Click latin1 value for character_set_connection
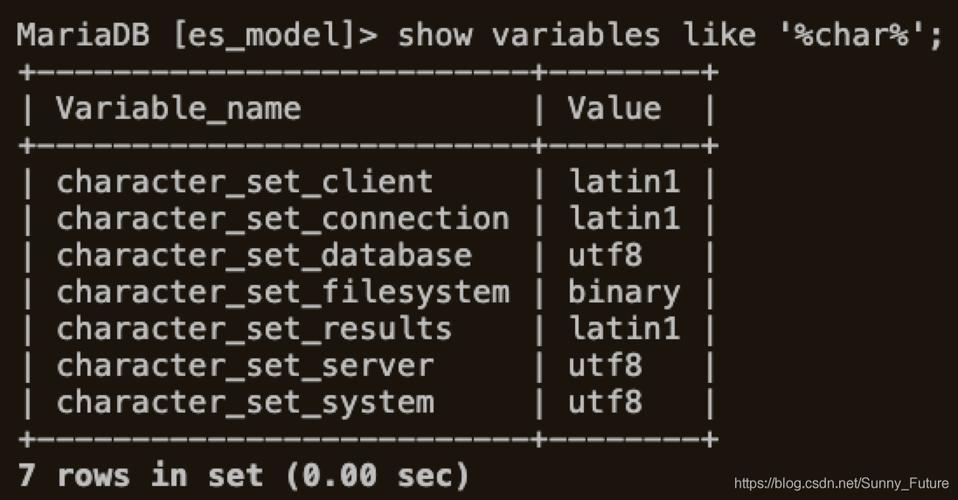958x500 pixels. click(x=624, y=218)
